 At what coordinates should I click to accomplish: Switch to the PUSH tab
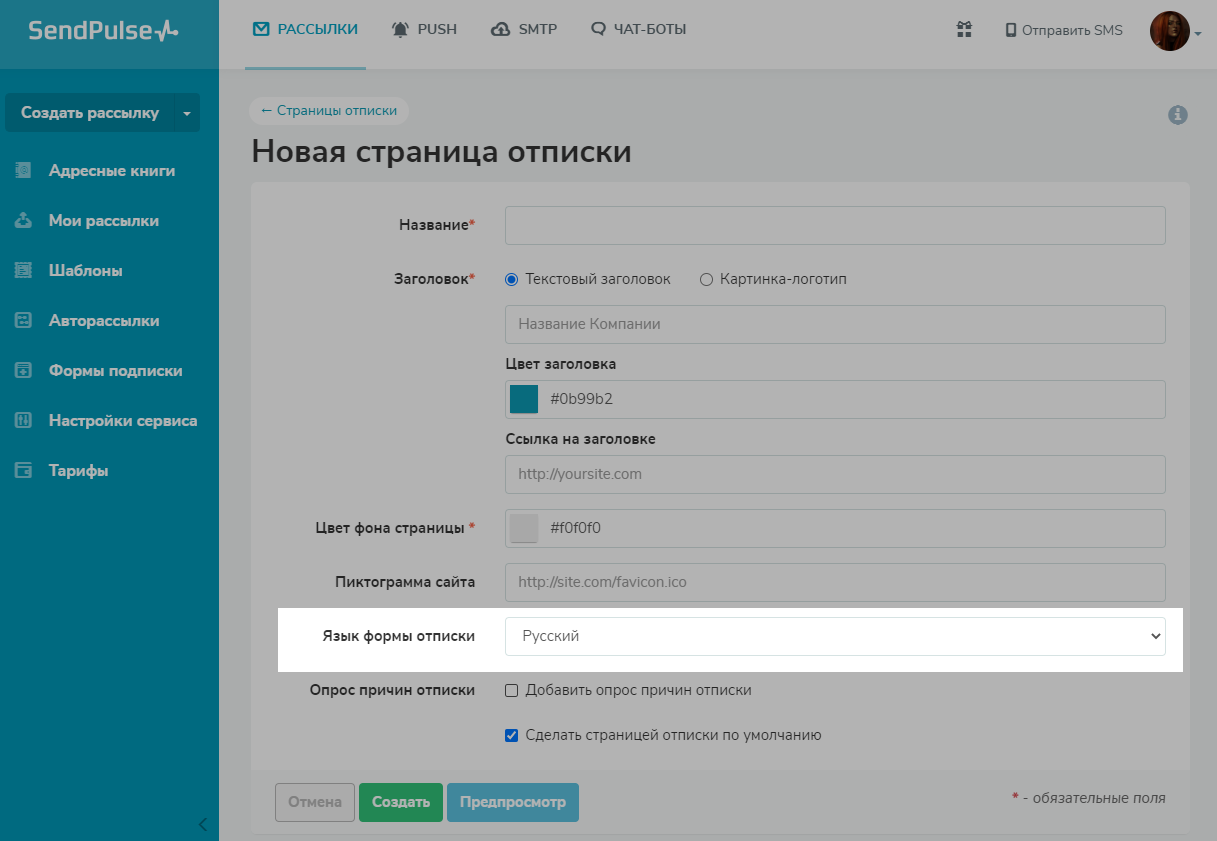pos(424,30)
